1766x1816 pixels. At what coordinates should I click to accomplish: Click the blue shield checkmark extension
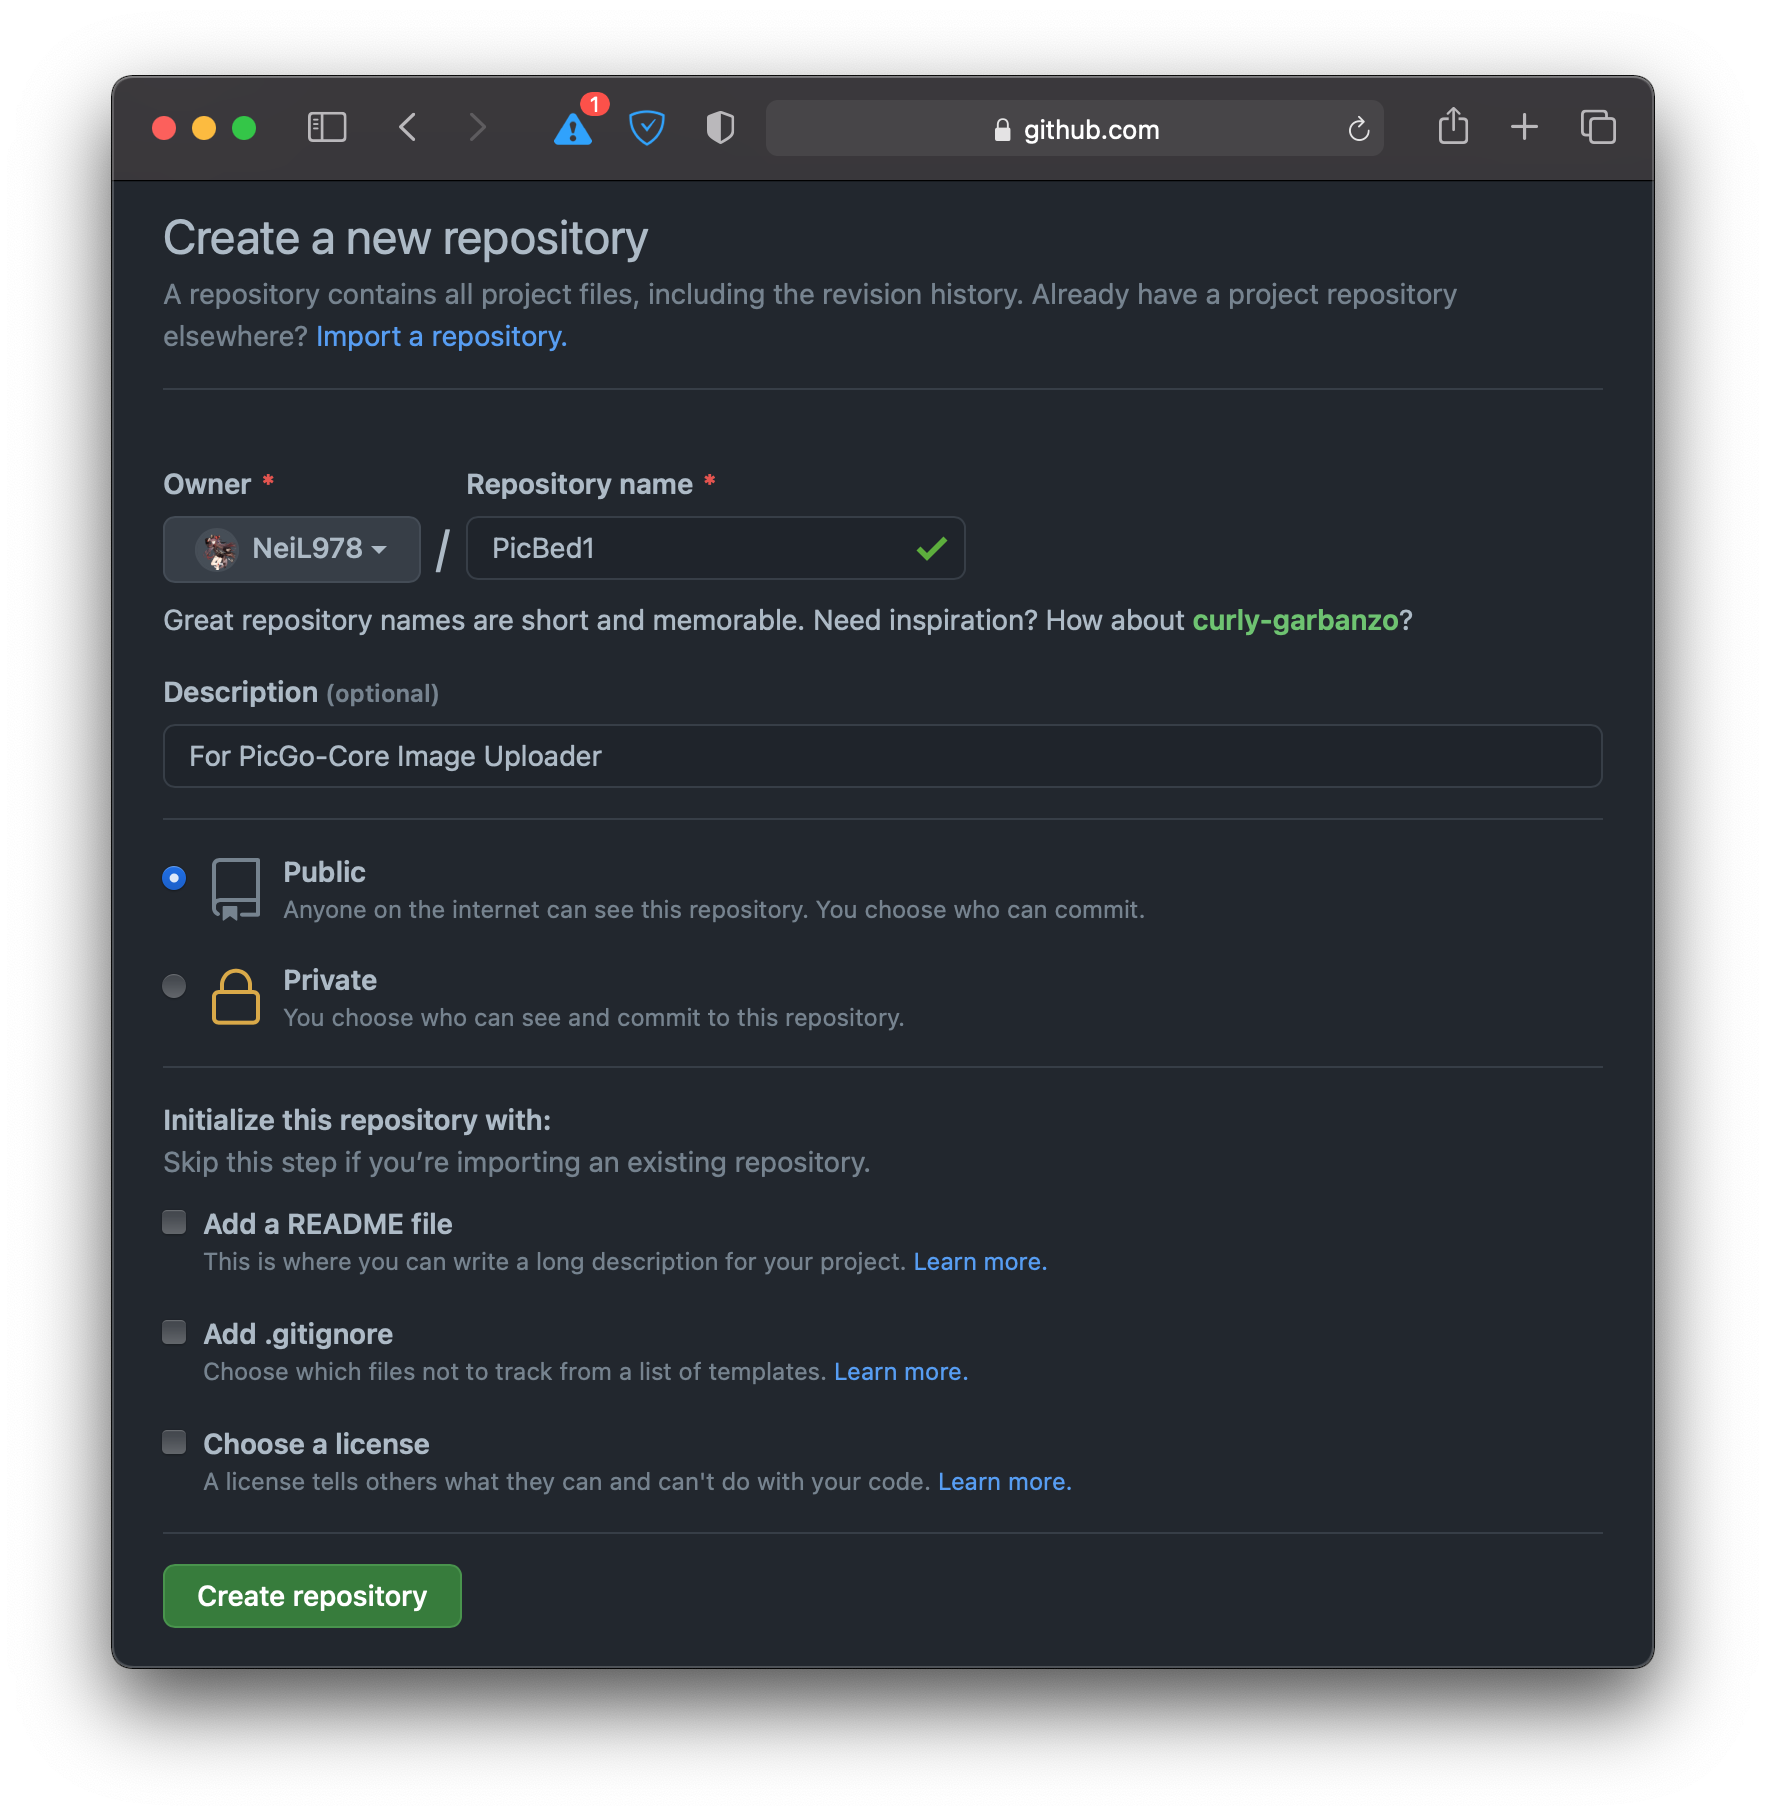click(647, 127)
